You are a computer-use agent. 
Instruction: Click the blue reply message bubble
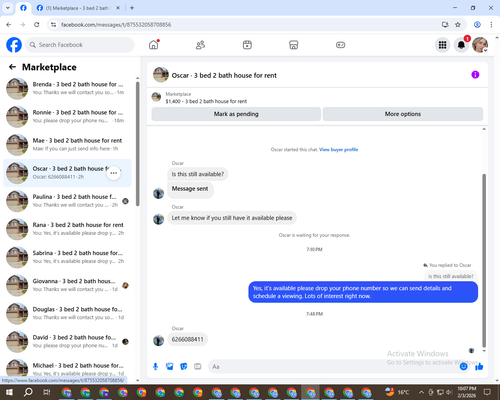click(x=363, y=292)
